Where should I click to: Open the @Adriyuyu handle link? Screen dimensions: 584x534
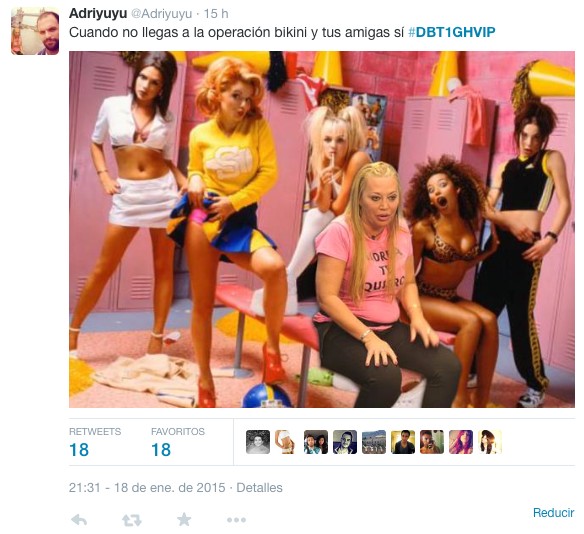coord(161,14)
